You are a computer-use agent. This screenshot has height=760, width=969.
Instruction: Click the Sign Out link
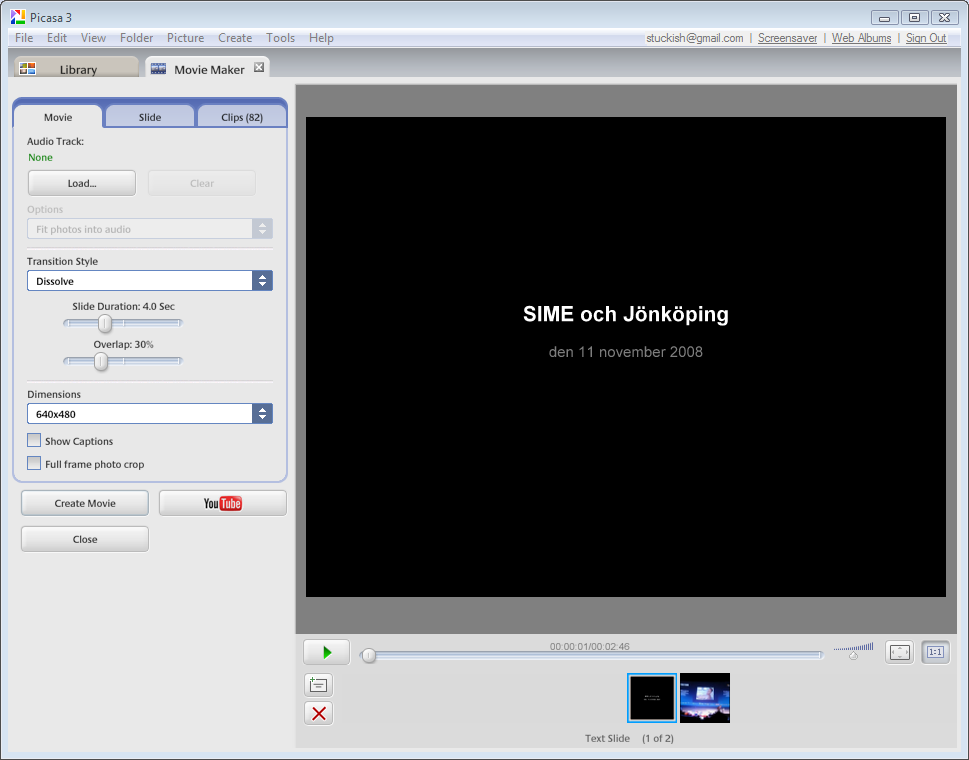coord(926,38)
